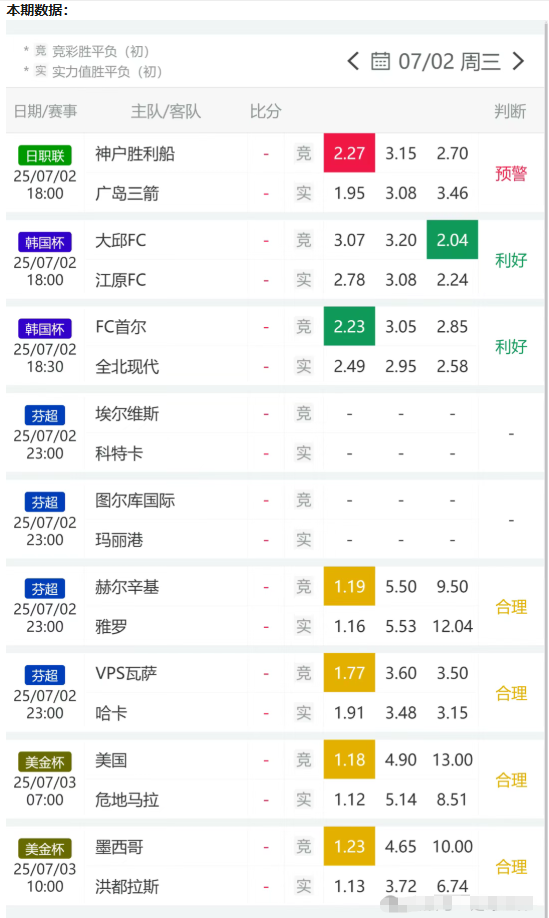Click the 韩国杯 badge for 大邱FC match

click(x=45, y=242)
